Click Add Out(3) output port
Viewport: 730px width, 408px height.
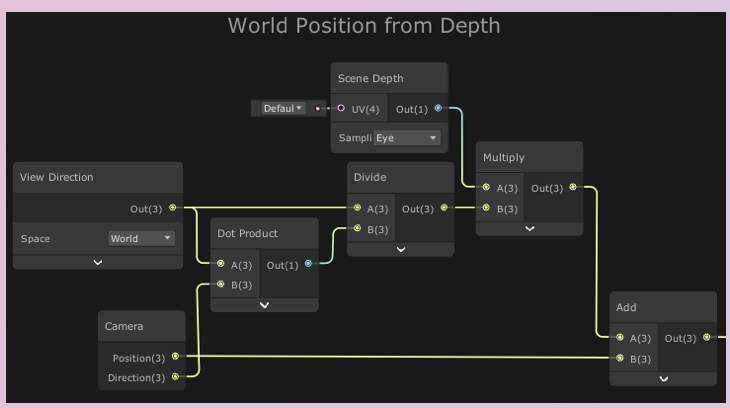707,337
